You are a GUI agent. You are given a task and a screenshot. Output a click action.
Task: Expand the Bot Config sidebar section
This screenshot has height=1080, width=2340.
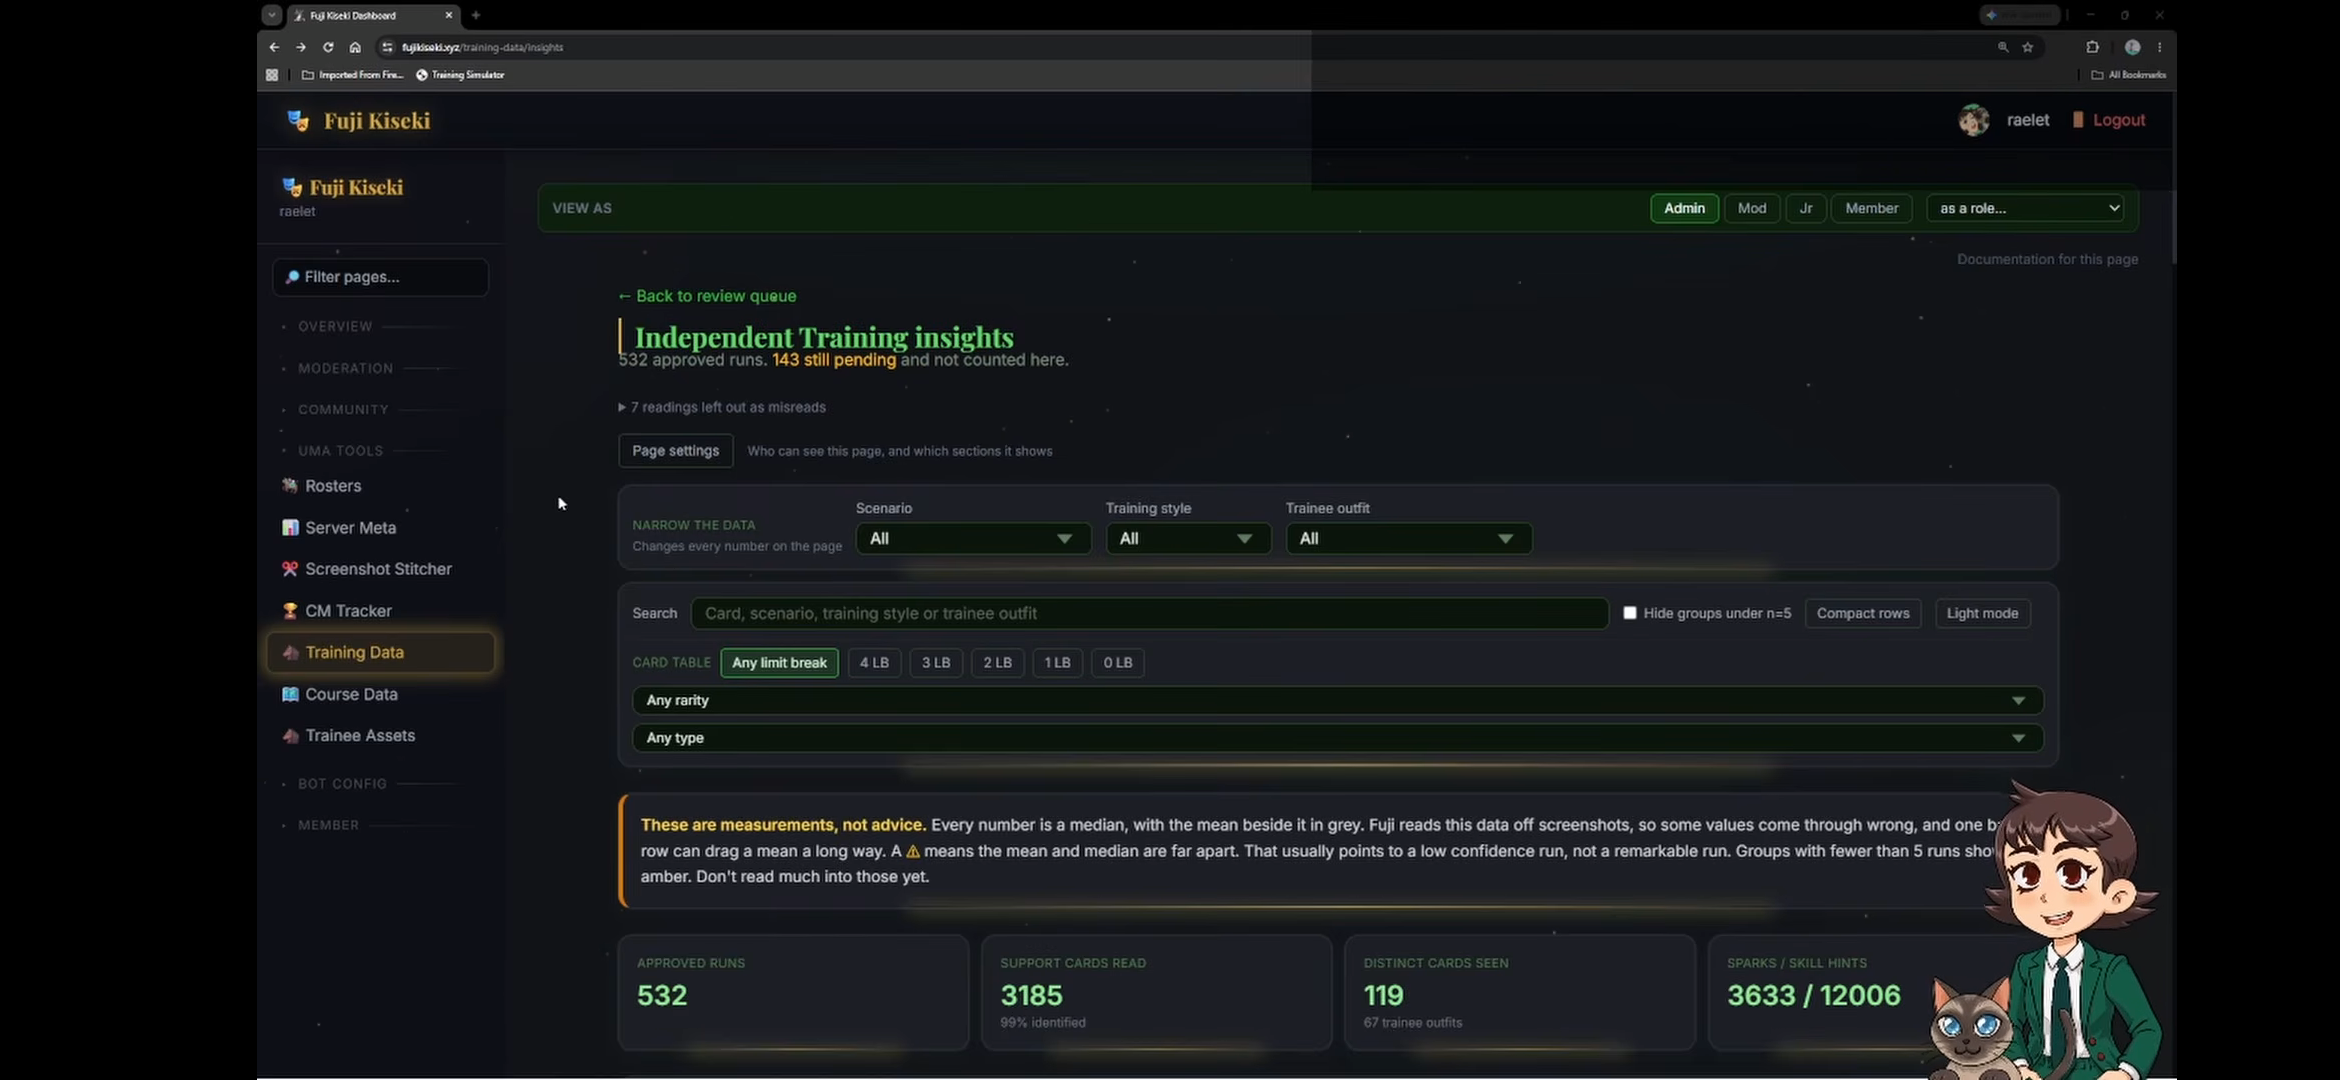[342, 784]
